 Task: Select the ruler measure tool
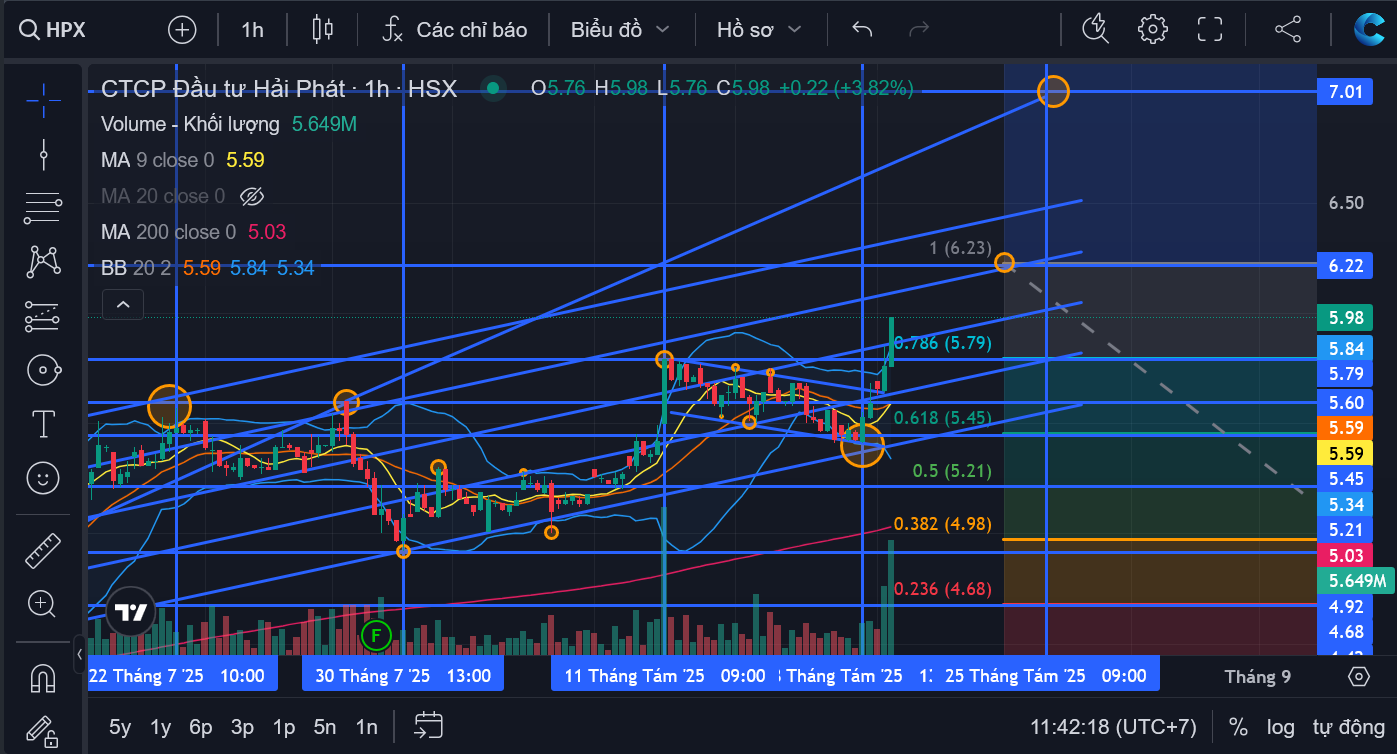click(43, 550)
